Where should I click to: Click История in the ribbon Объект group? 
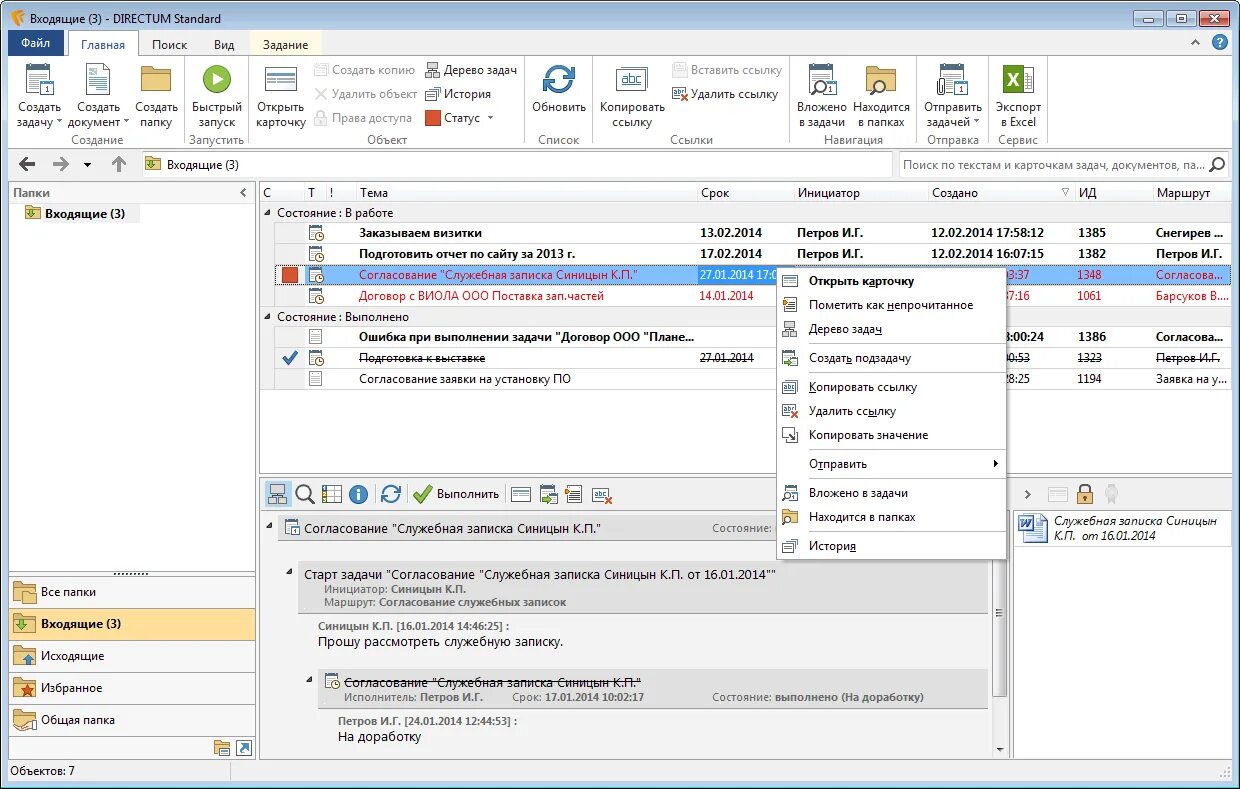pos(458,94)
